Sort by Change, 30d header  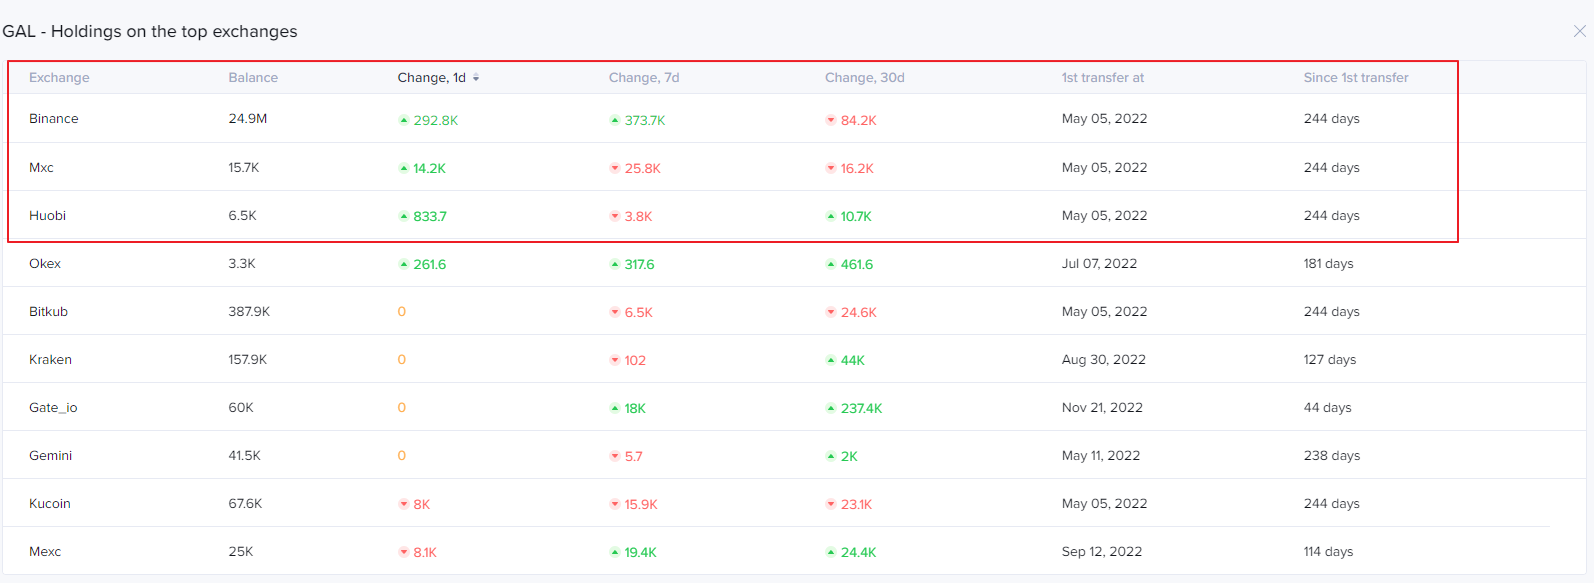coord(864,77)
